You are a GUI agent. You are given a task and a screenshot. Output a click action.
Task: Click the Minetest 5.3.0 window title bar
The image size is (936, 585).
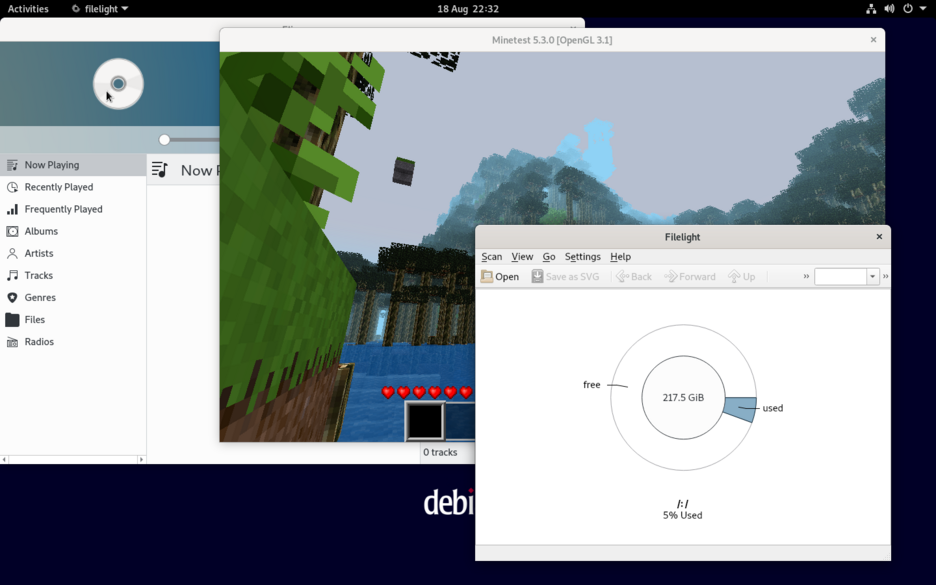(552, 40)
